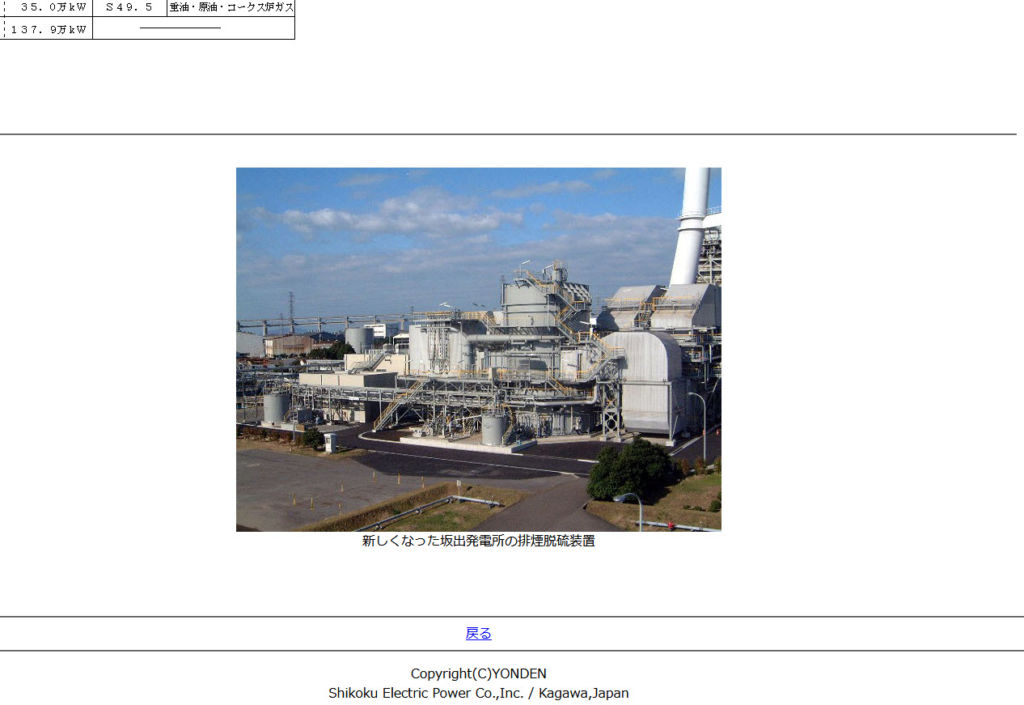Screen dimensions: 1024x705
Task: Click the 137.9万kW total cell
Action: click(x=49, y=29)
